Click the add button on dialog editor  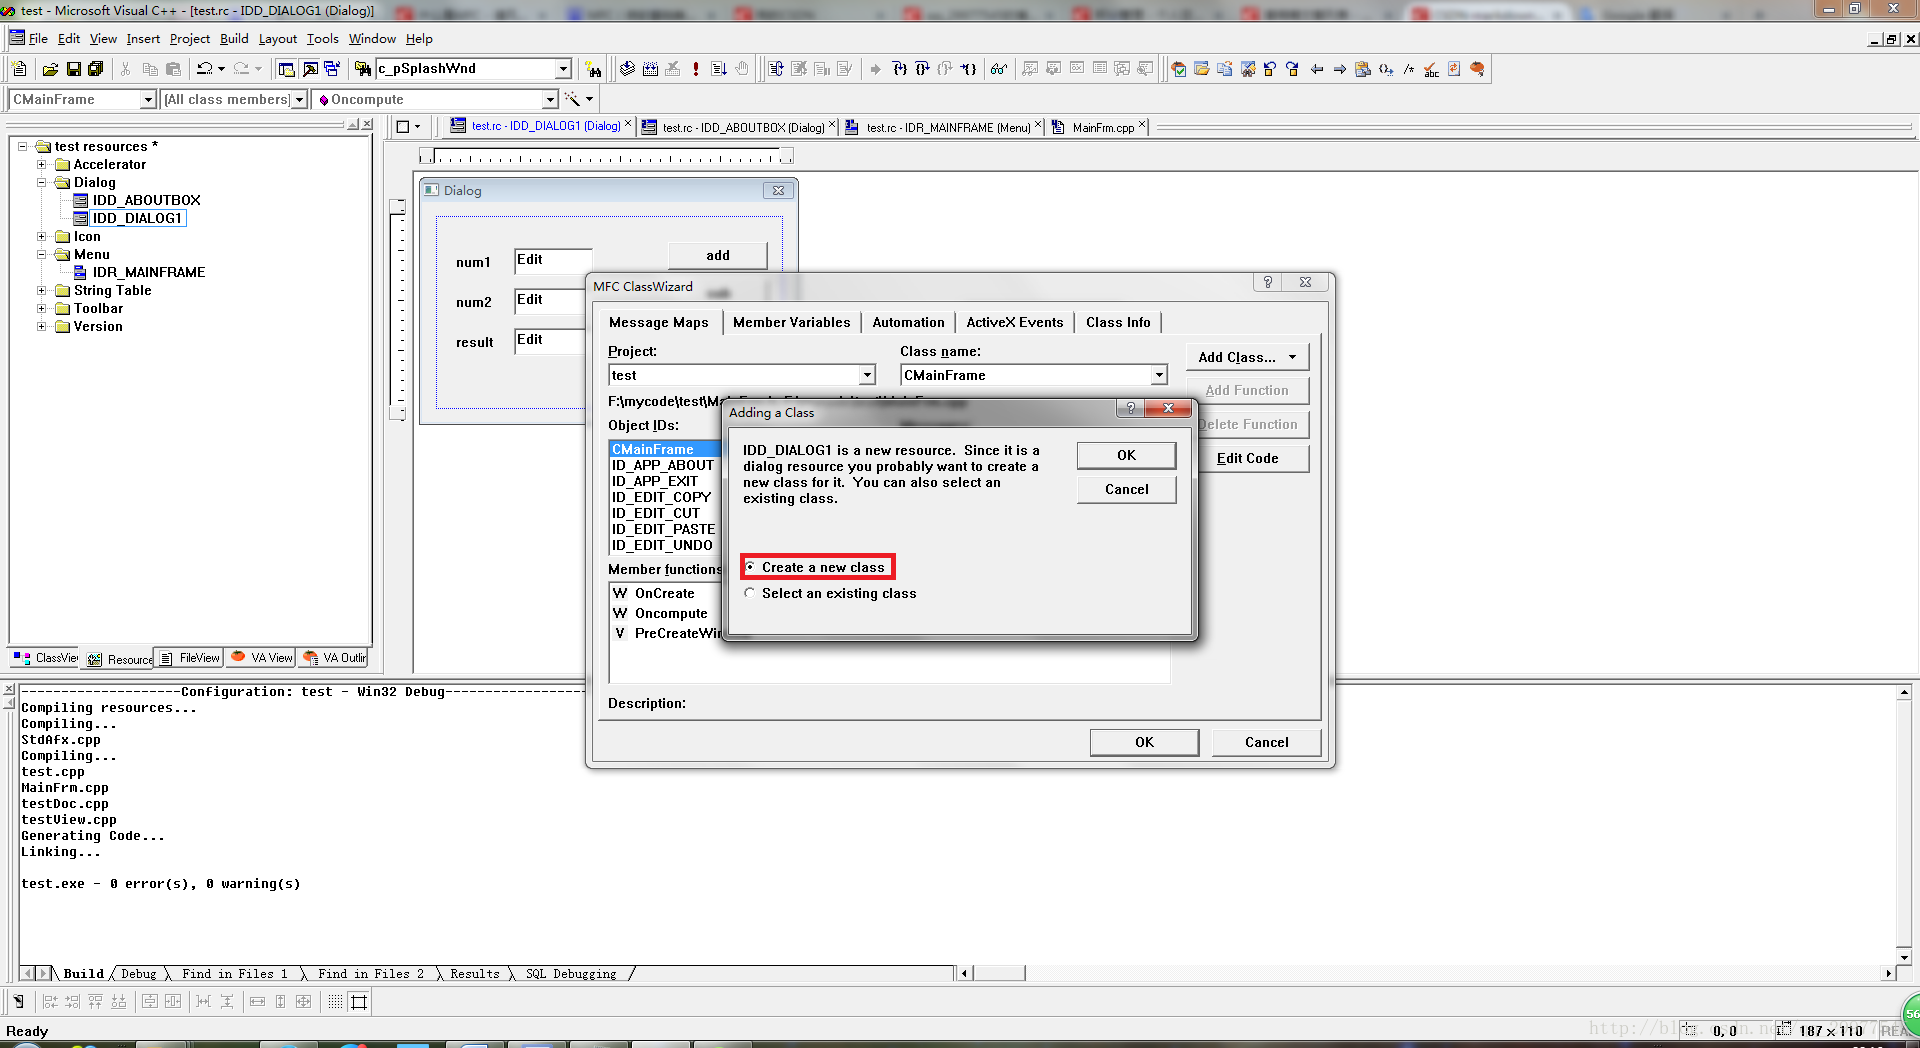(x=718, y=255)
